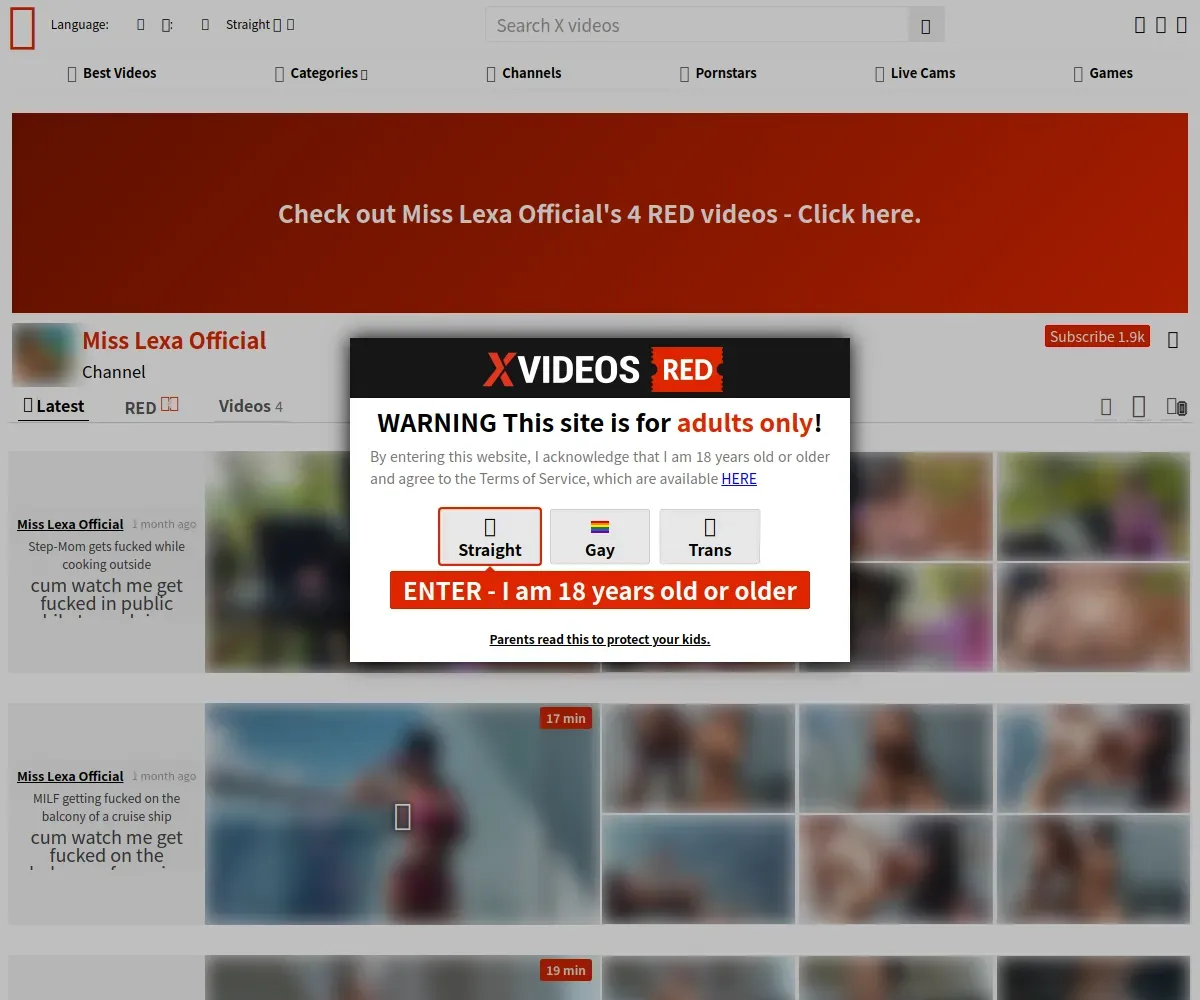The height and width of the screenshot is (1000, 1200).
Task: Click the Subscribe 1.9k button
Action: [x=1097, y=337]
